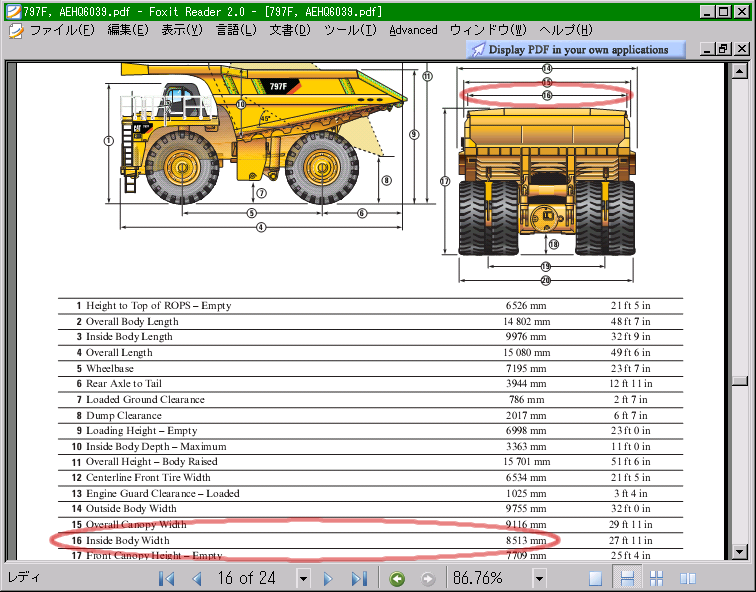Click the vertical scrollbar thumb
Image resolution: width=756 pixels, height=592 pixels.
[739, 380]
